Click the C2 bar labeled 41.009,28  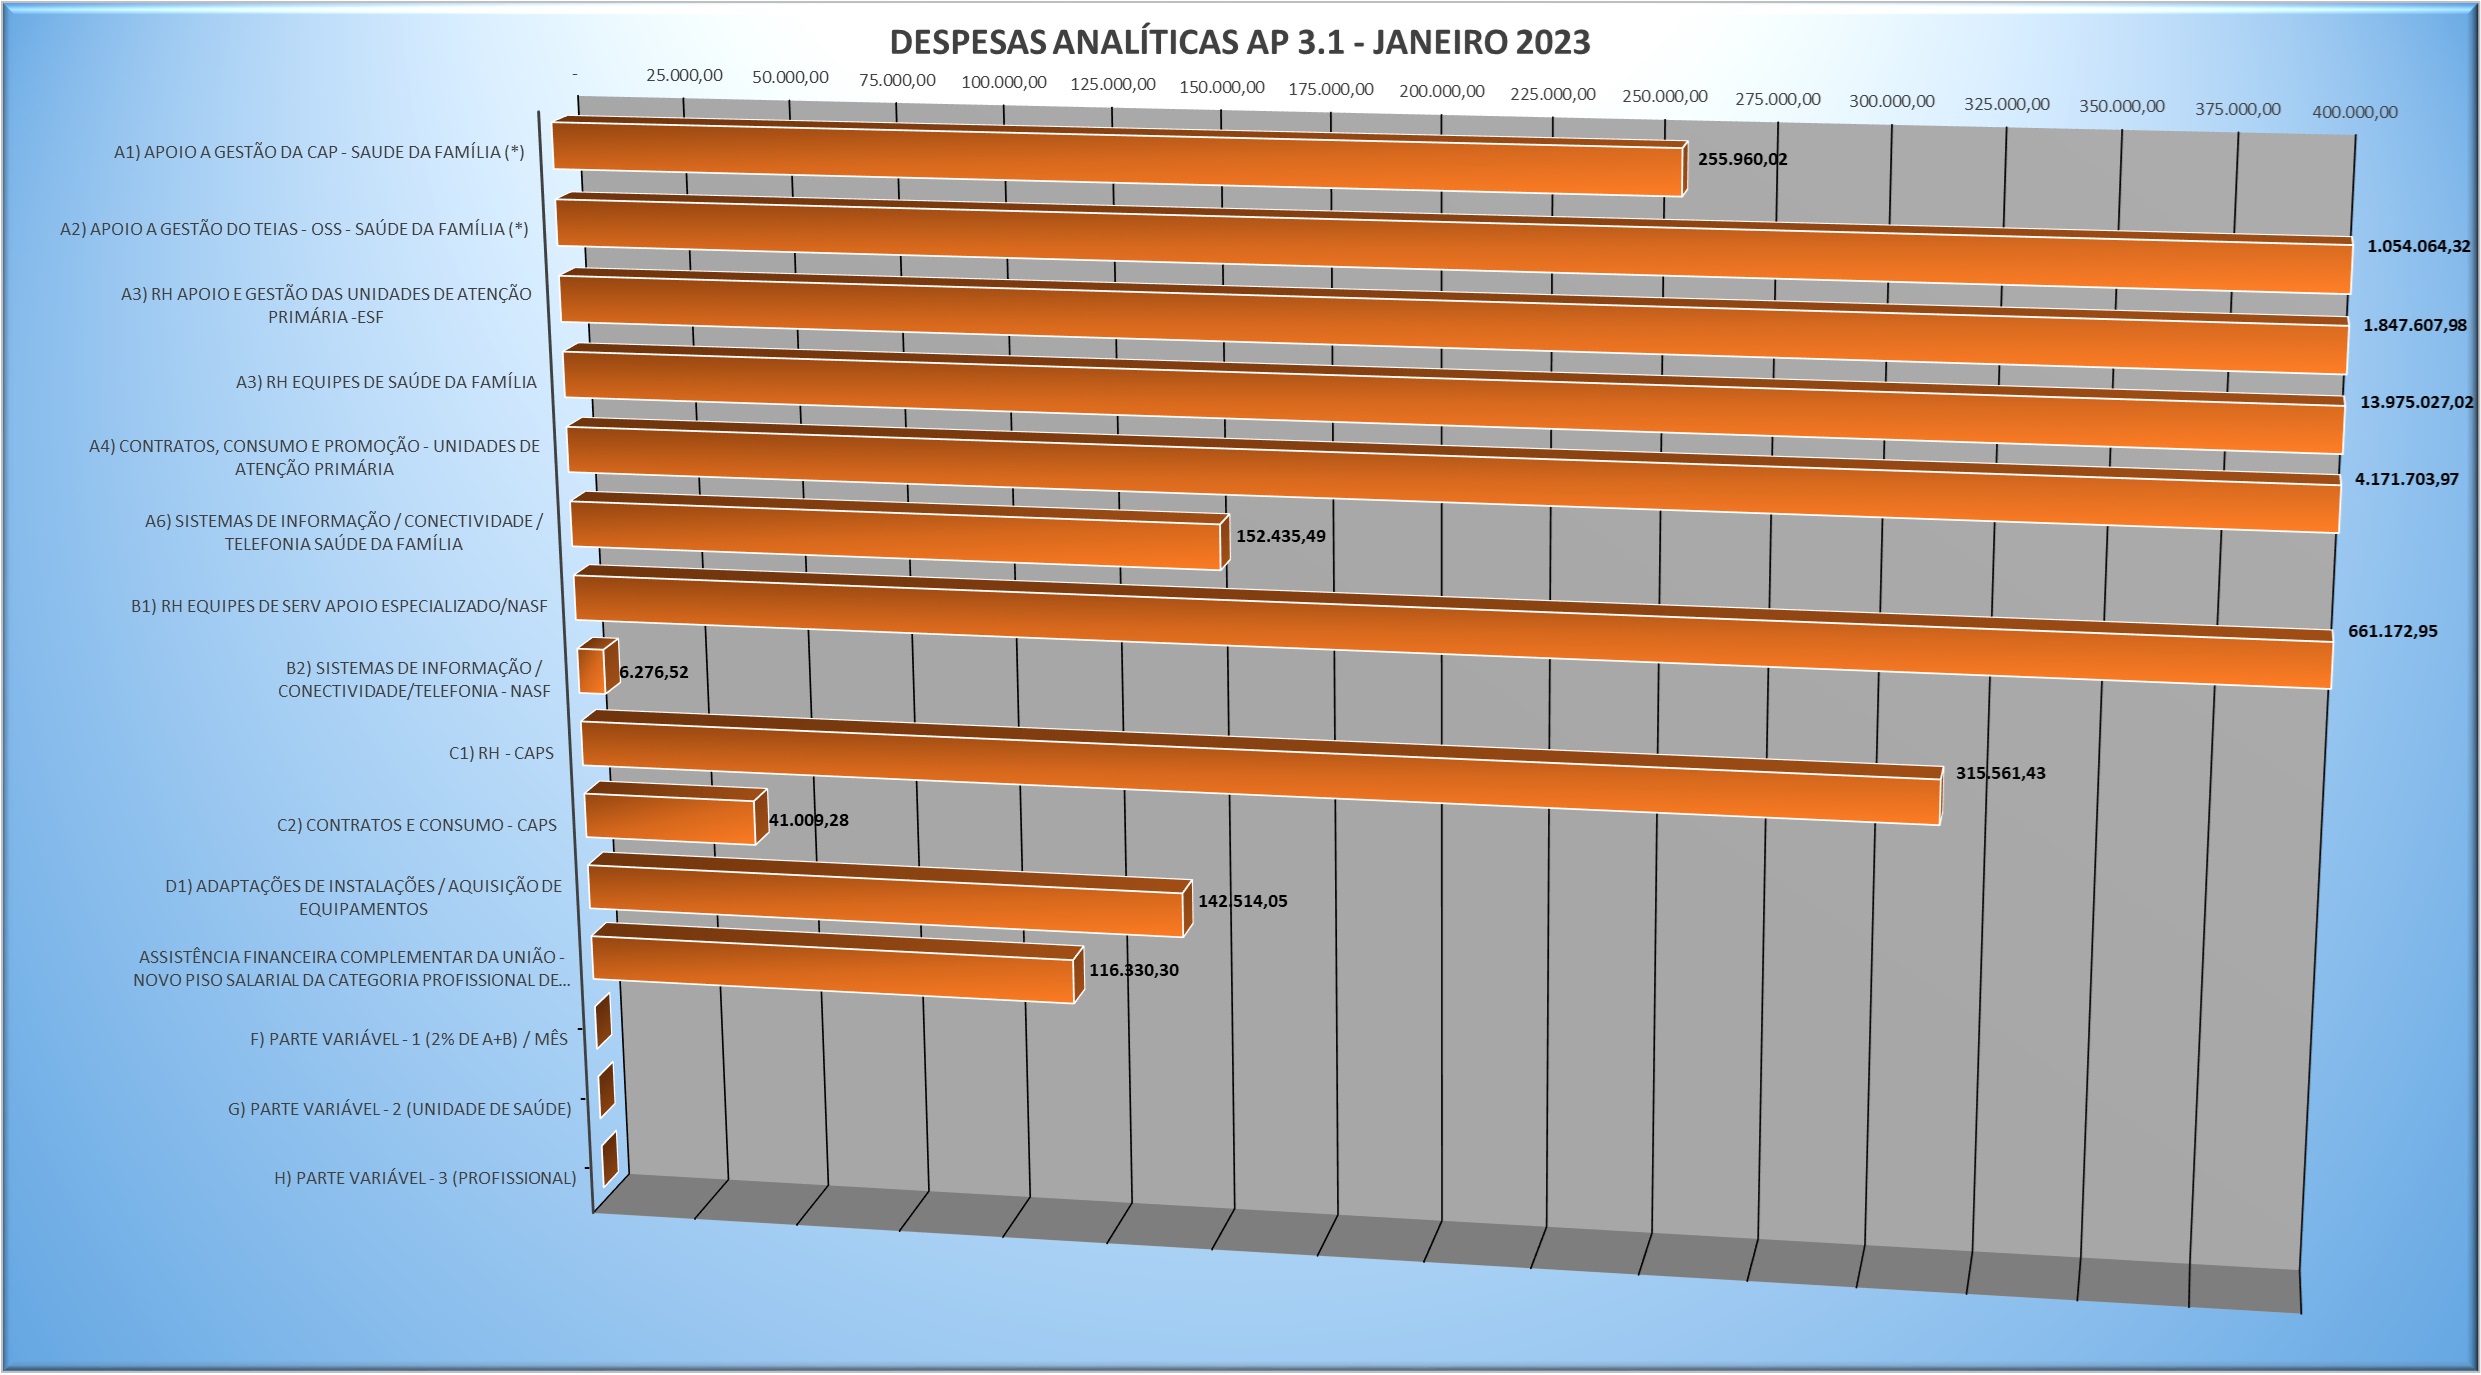point(670,821)
